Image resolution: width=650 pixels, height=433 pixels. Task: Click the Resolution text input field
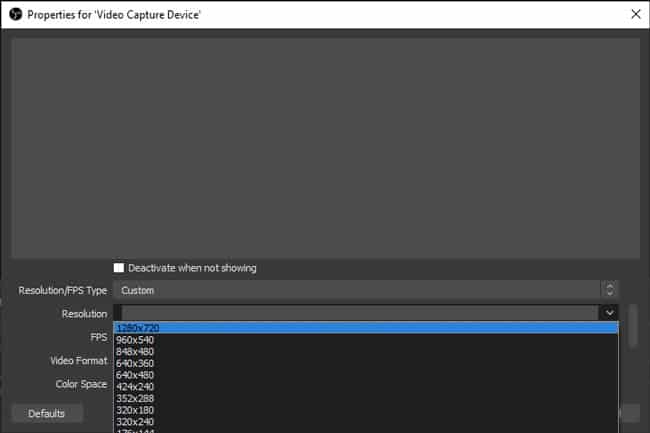(x=359, y=313)
